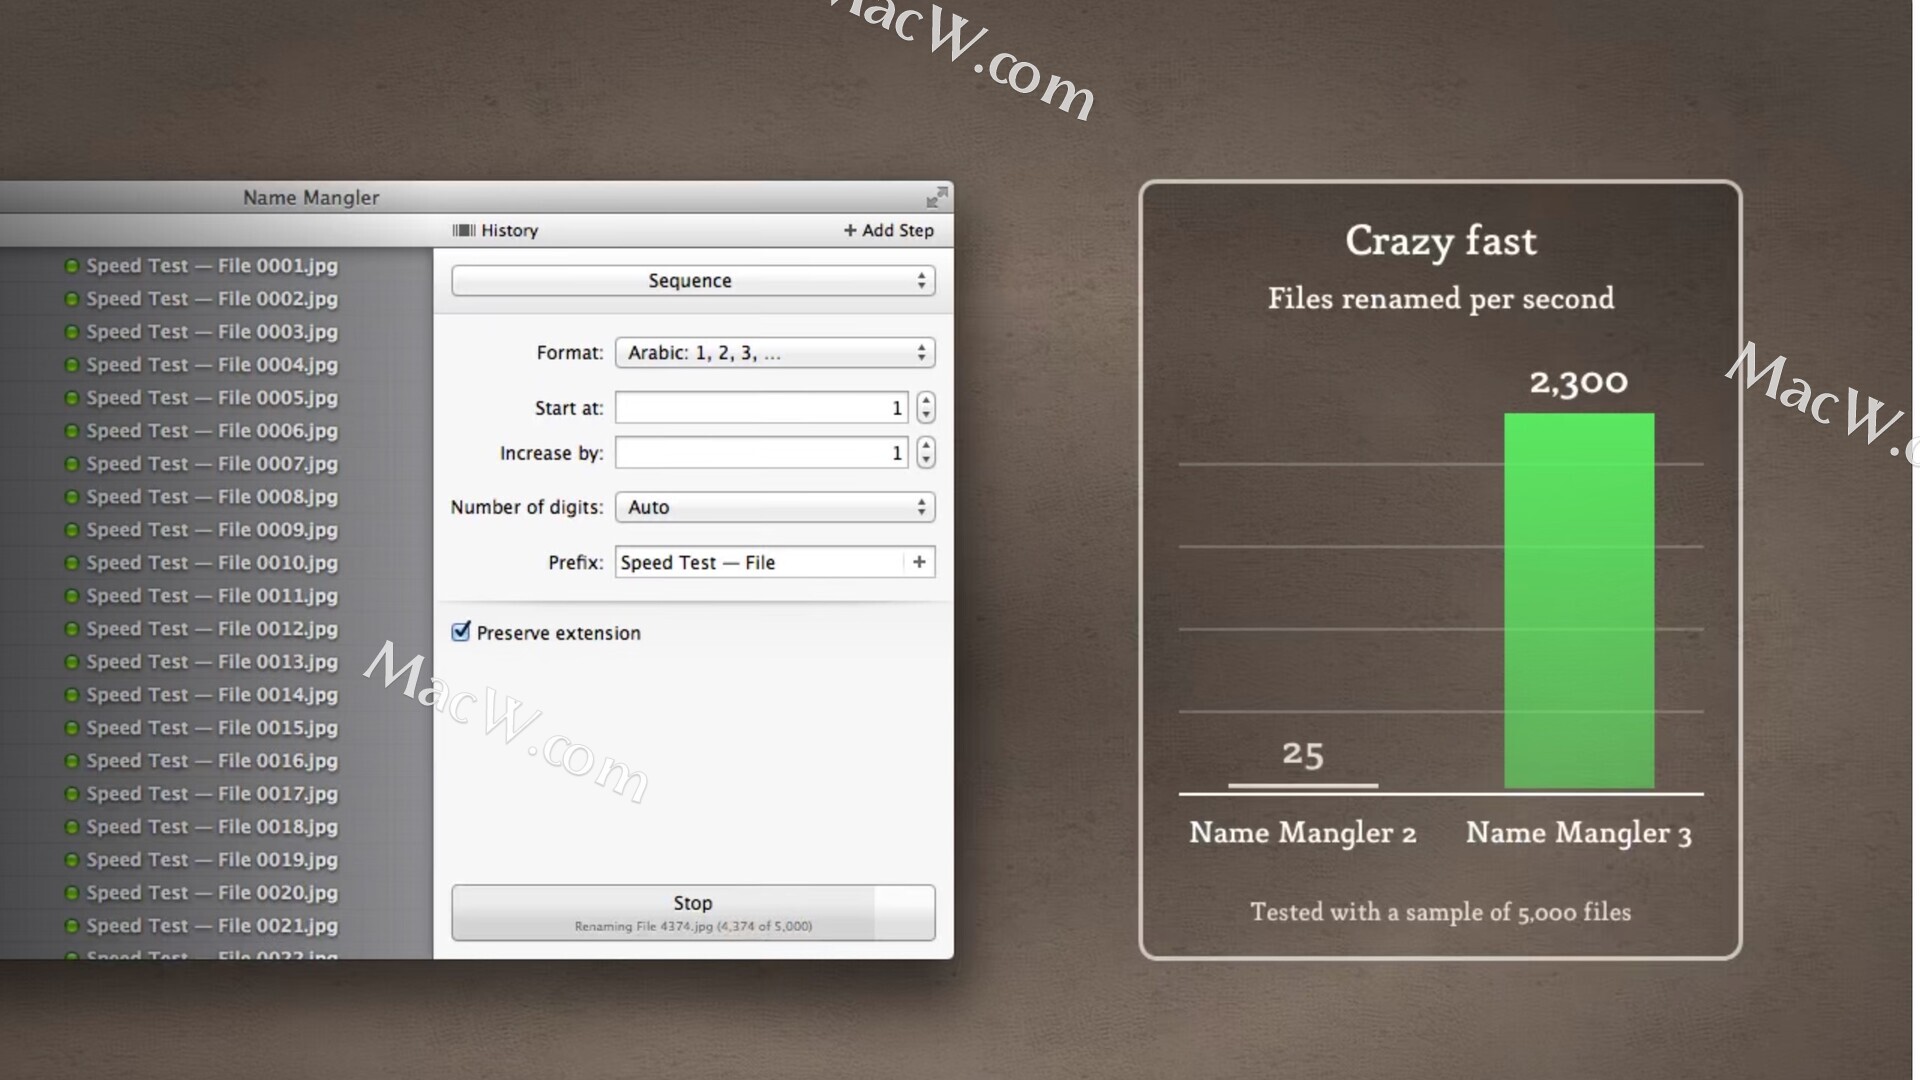Click the green Name Mangler 3 bar
Image resolution: width=1920 pixels, height=1080 pixels.
[1579, 600]
